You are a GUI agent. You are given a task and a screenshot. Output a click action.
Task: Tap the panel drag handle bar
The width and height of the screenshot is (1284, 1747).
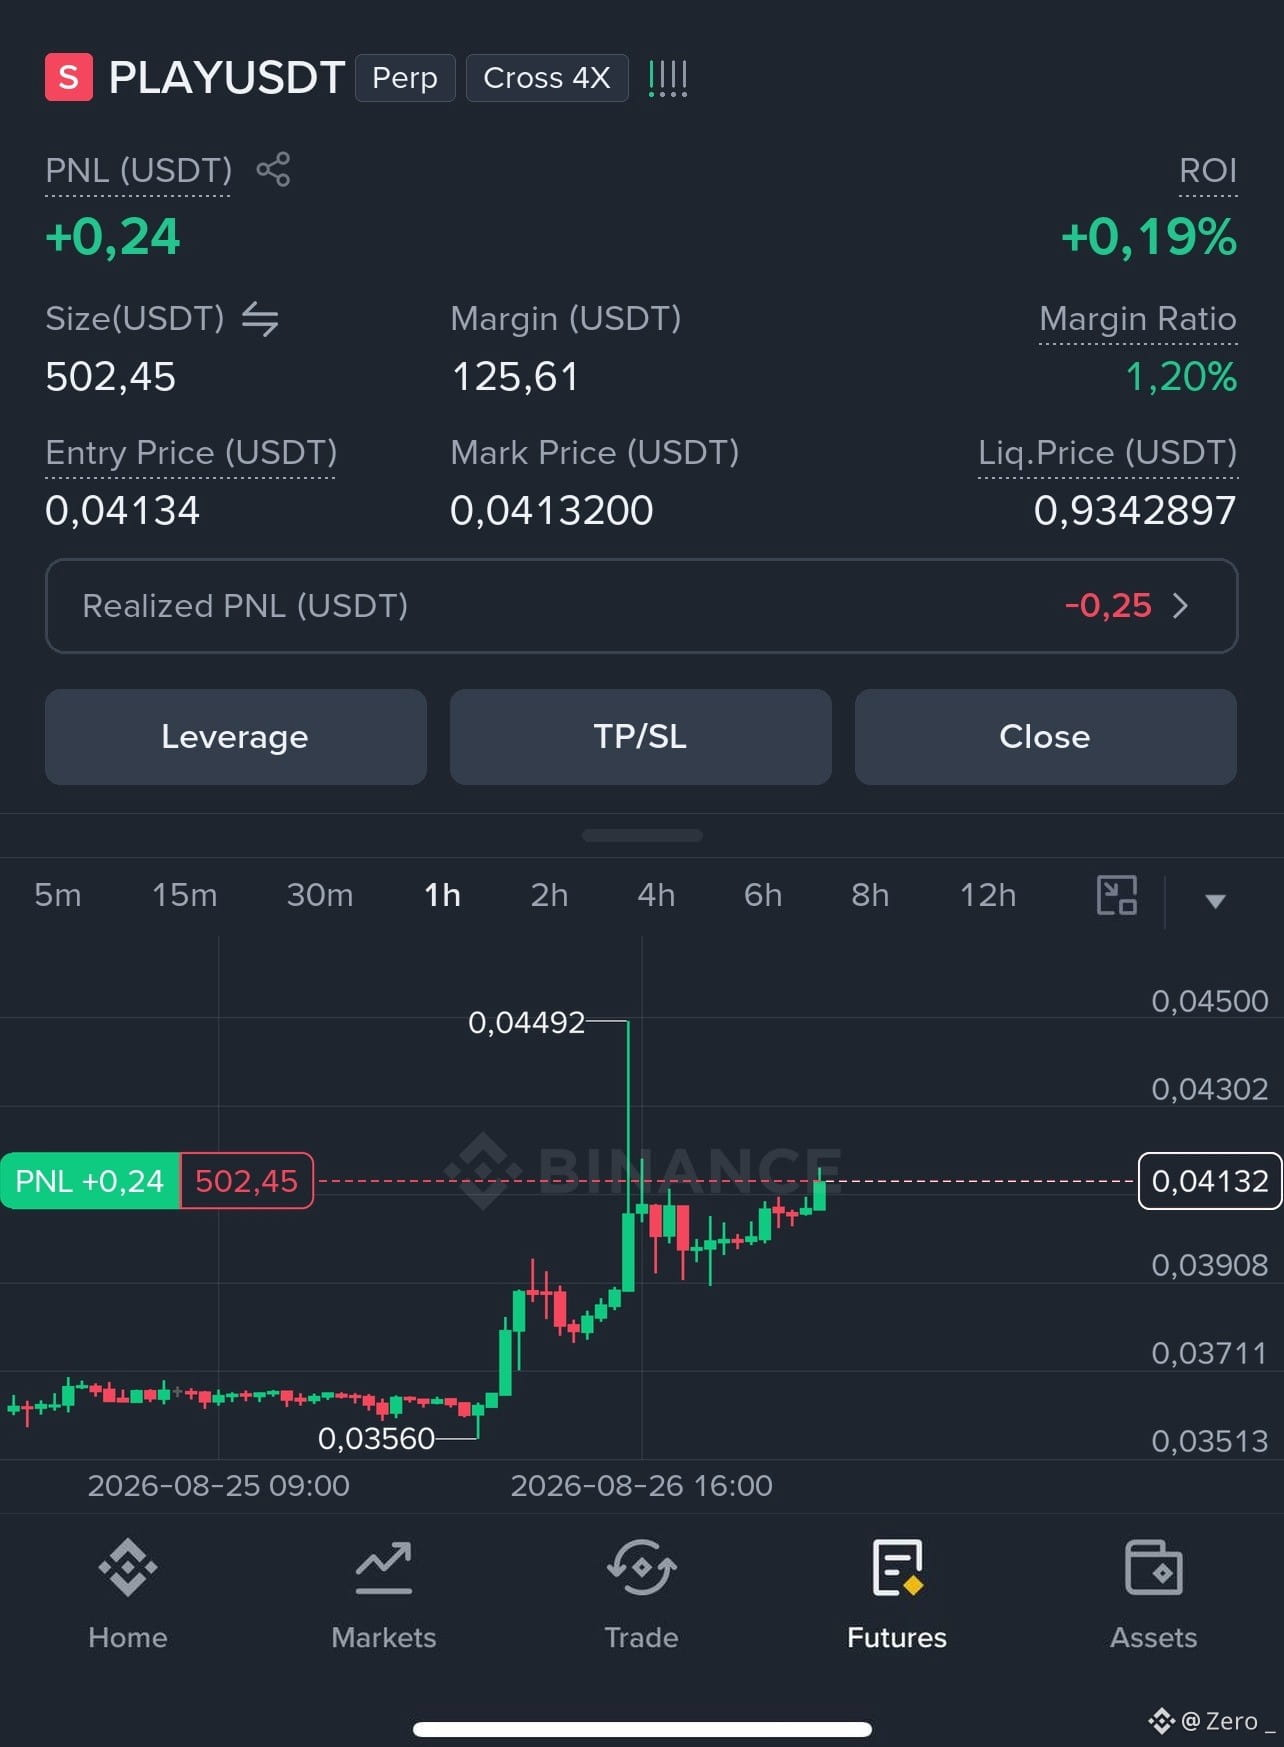[642, 835]
